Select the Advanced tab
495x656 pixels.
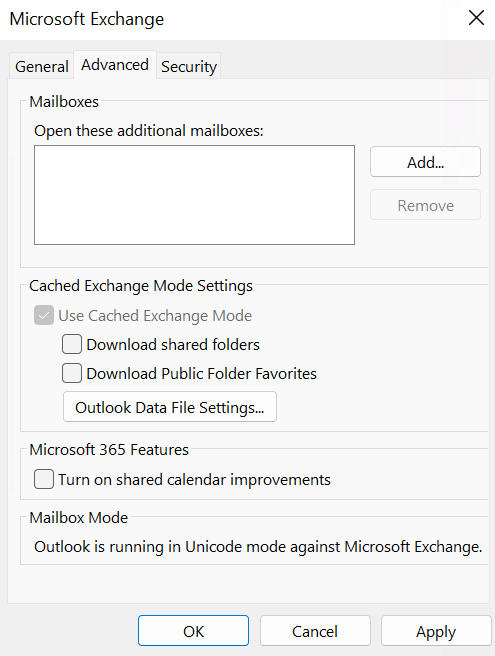click(115, 65)
